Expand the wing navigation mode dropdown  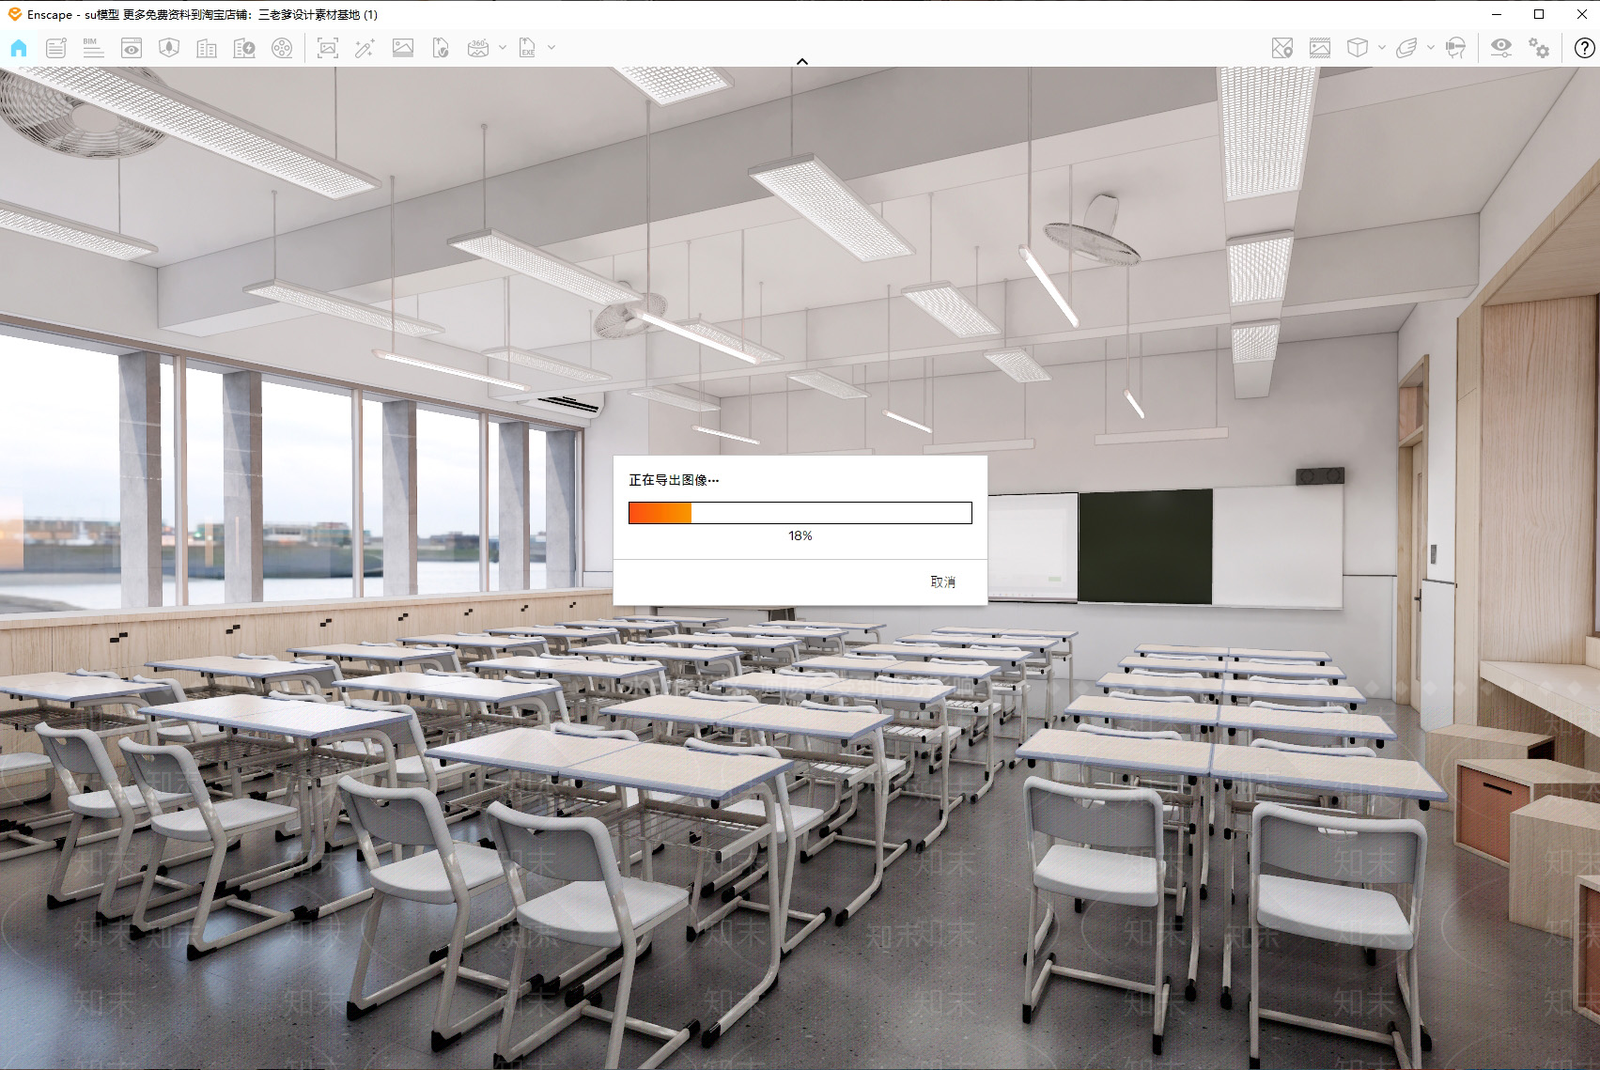tap(1431, 47)
